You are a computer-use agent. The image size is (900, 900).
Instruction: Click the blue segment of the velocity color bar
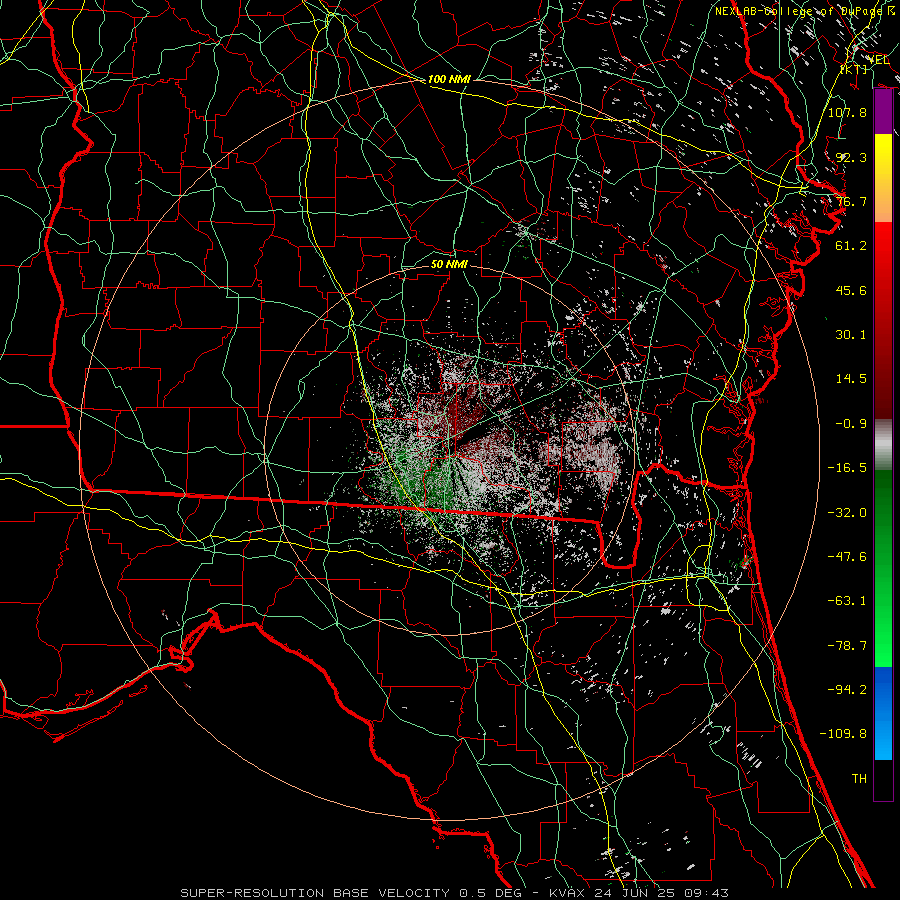[883, 713]
